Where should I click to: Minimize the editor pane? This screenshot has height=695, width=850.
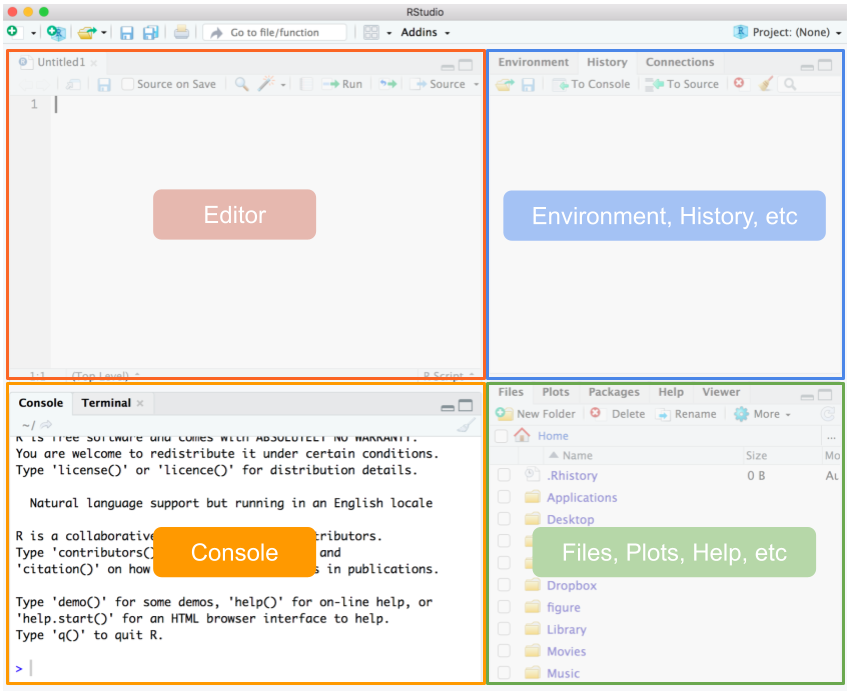448,67
